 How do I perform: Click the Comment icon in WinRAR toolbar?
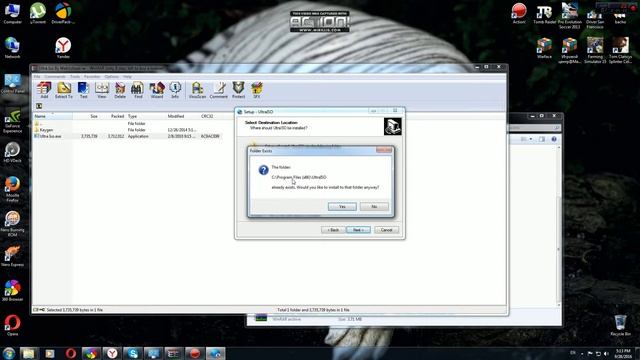click(x=219, y=90)
